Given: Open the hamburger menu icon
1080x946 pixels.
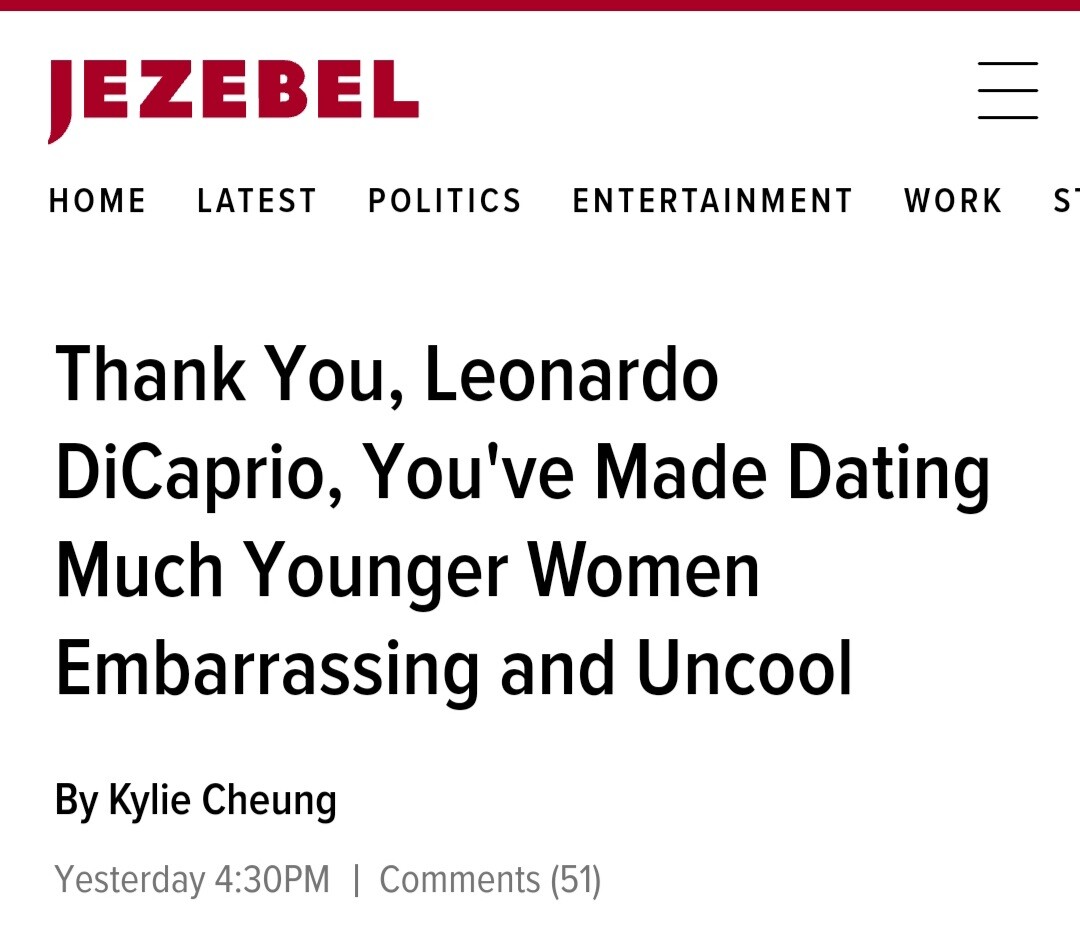Looking at the screenshot, I should click(x=1008, y=90).
